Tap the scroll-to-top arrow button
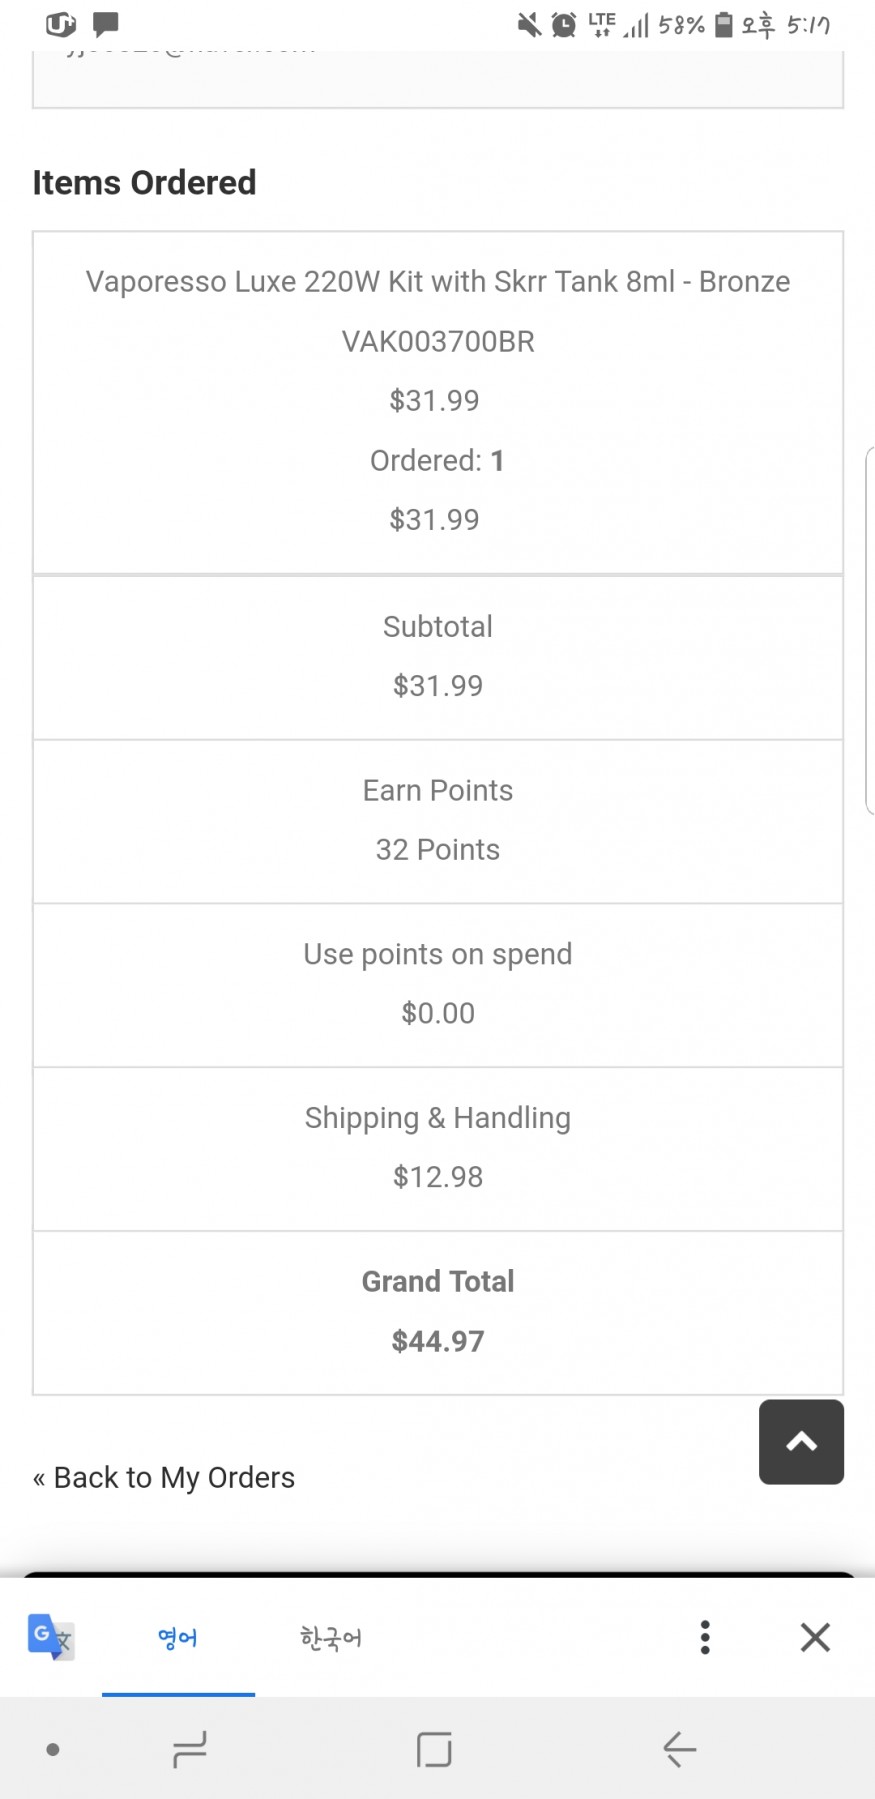This screenshot has height=1799, width=875. coord(801,1441)
